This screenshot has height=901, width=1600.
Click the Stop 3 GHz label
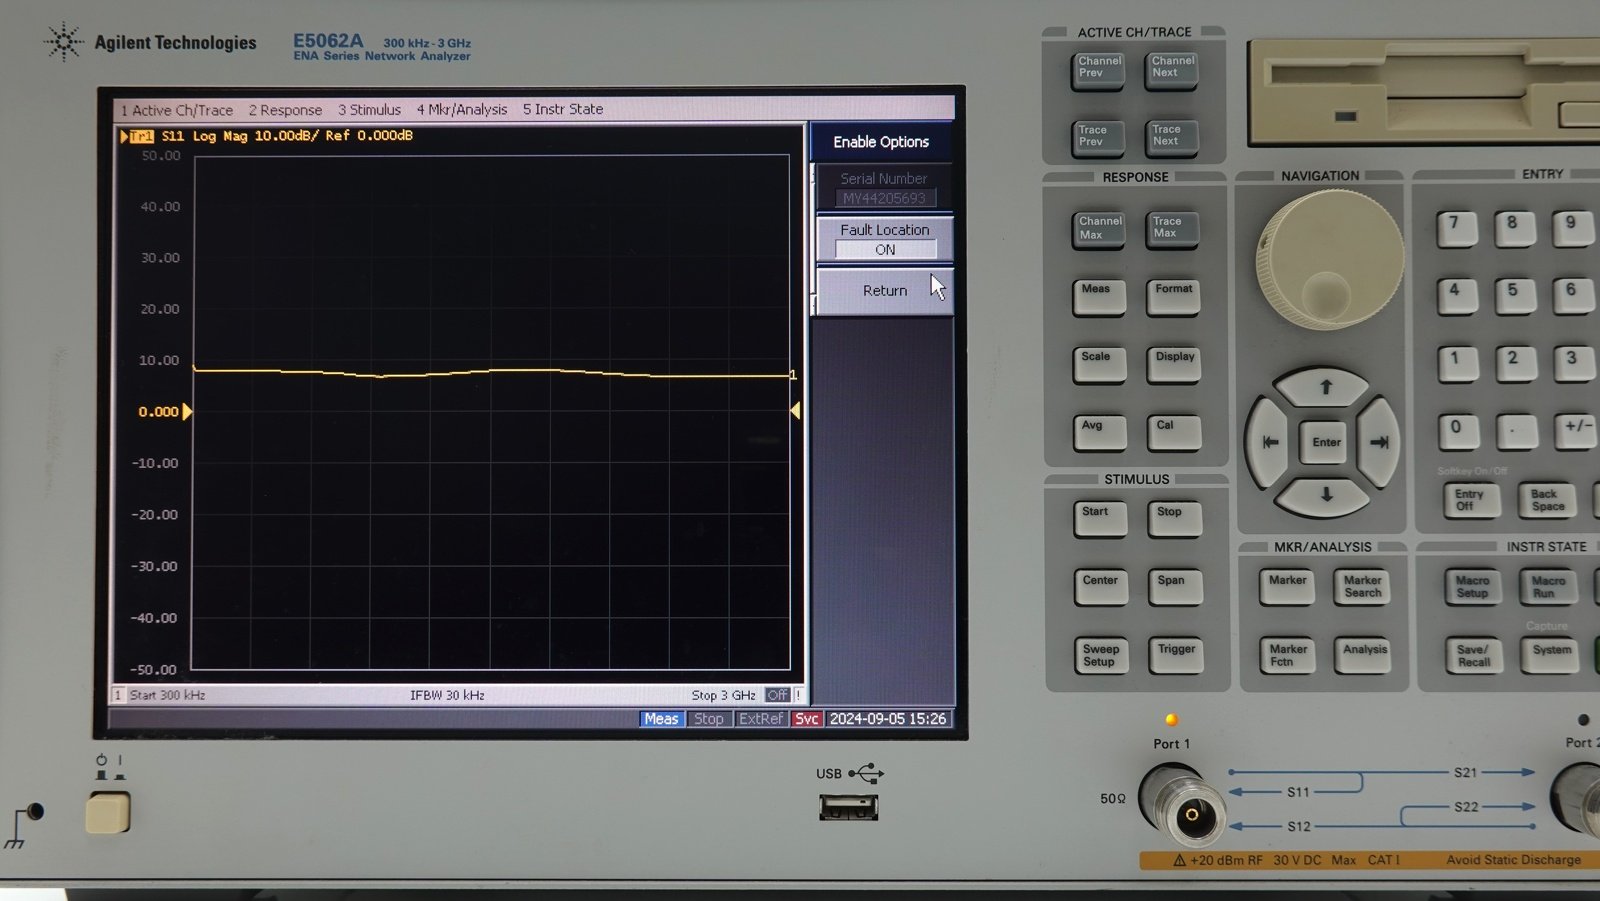click(x=723, y=695)
